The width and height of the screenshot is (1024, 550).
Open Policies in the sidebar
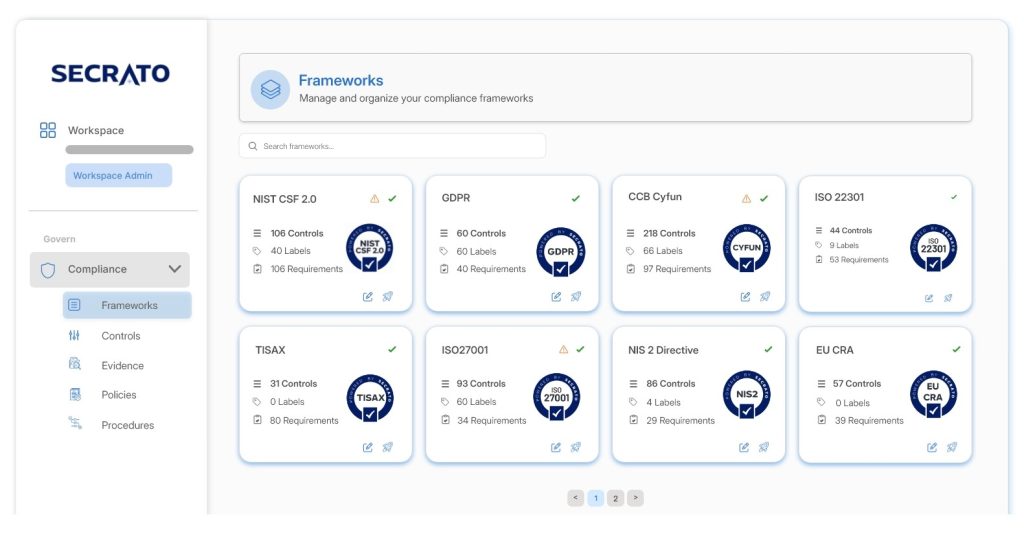pos(119,395)
